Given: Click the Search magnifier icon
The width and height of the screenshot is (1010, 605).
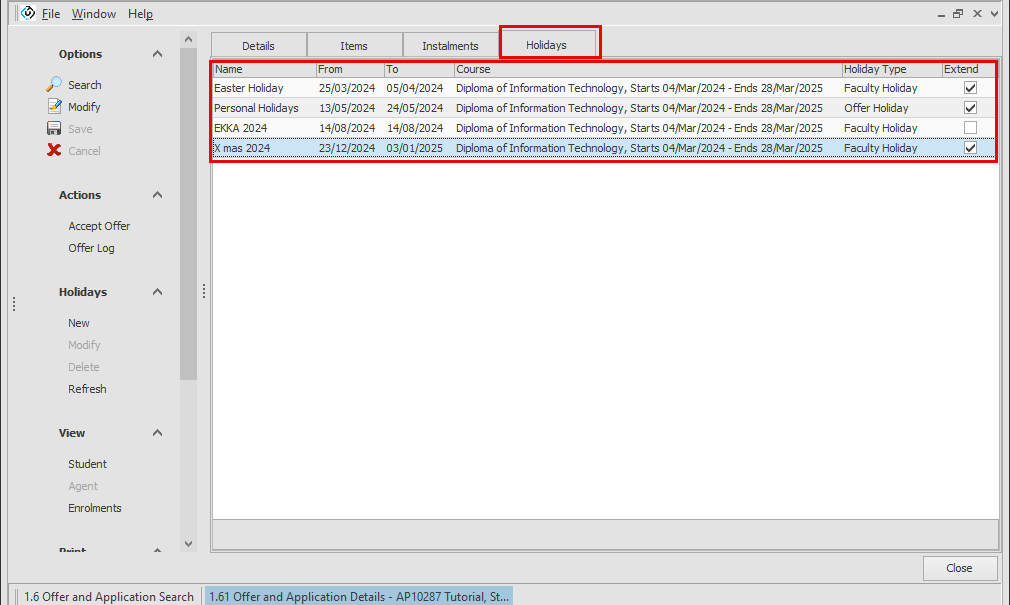Looking at the screenshot, I should 54,85.
